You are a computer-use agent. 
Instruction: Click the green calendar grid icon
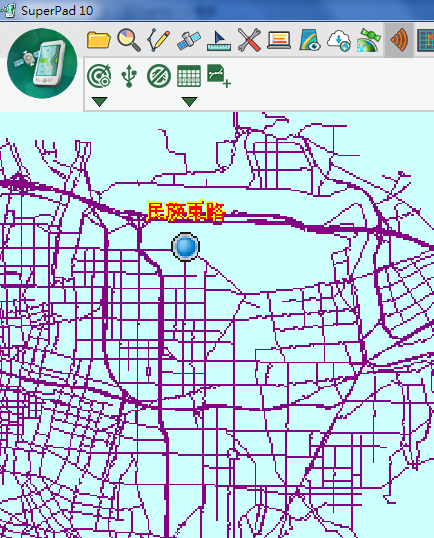[189, 75]
